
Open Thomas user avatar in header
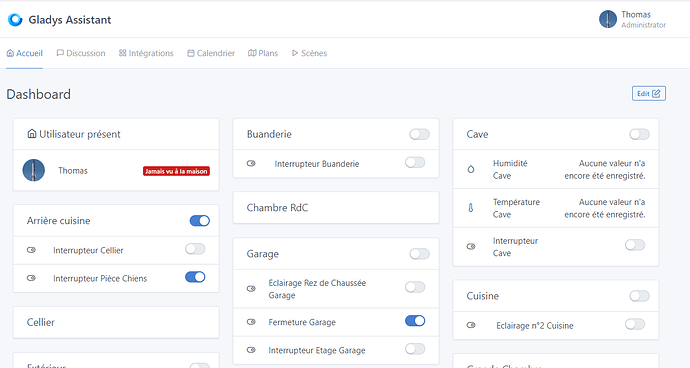pos(608,19)
